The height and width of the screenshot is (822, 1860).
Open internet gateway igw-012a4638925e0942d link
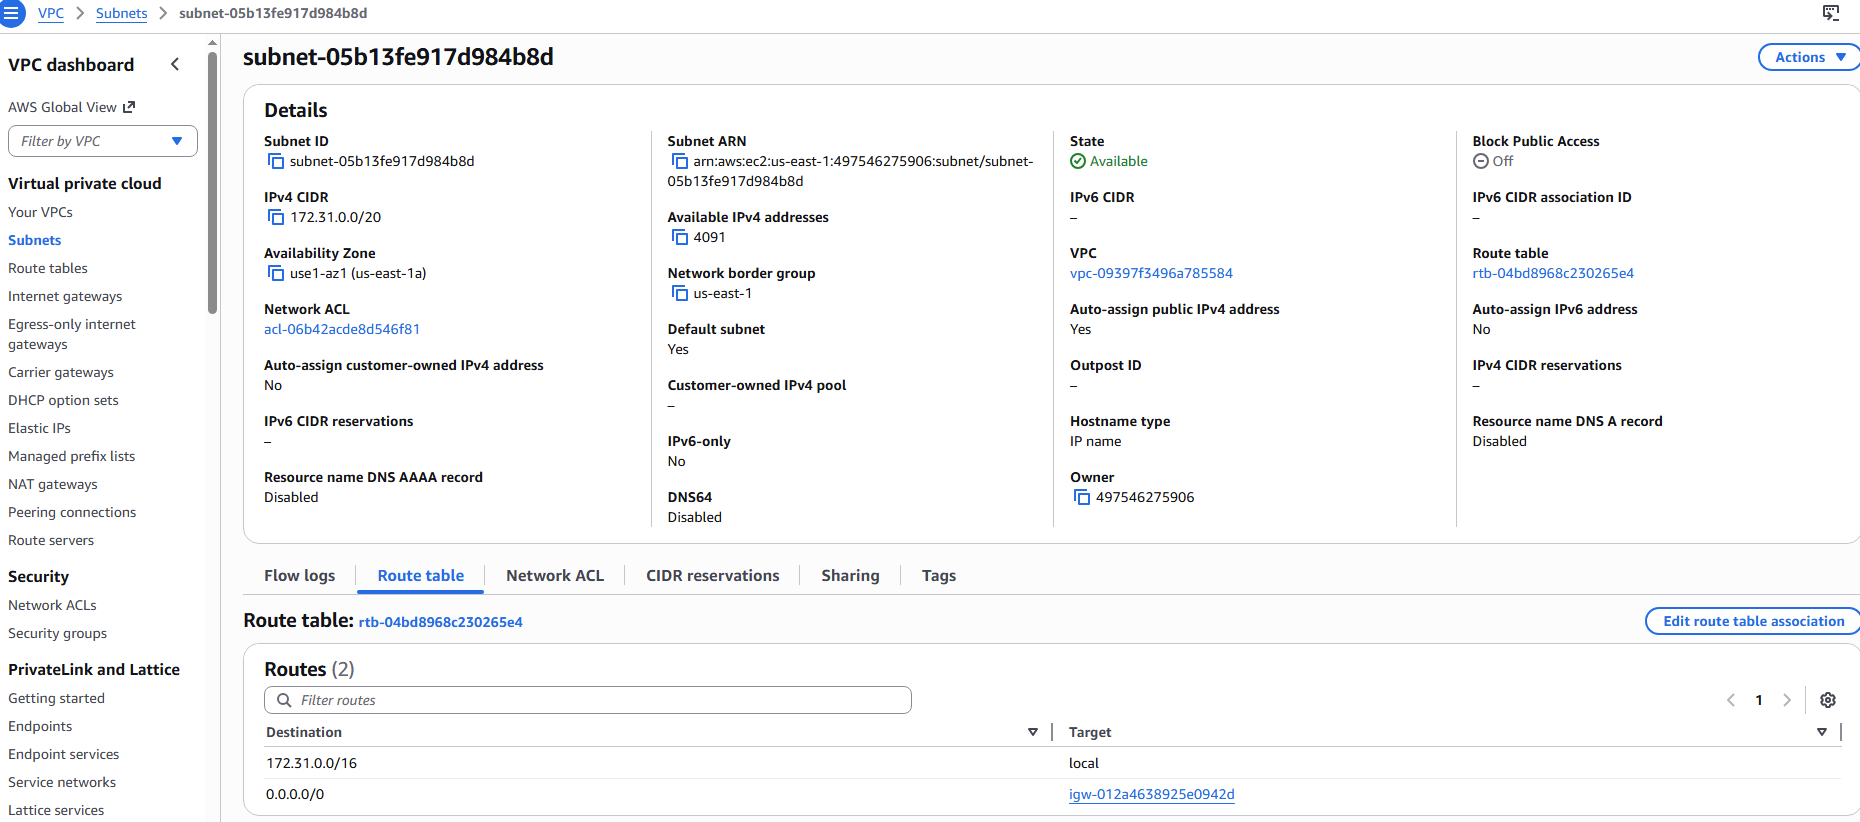(1151, 795)
